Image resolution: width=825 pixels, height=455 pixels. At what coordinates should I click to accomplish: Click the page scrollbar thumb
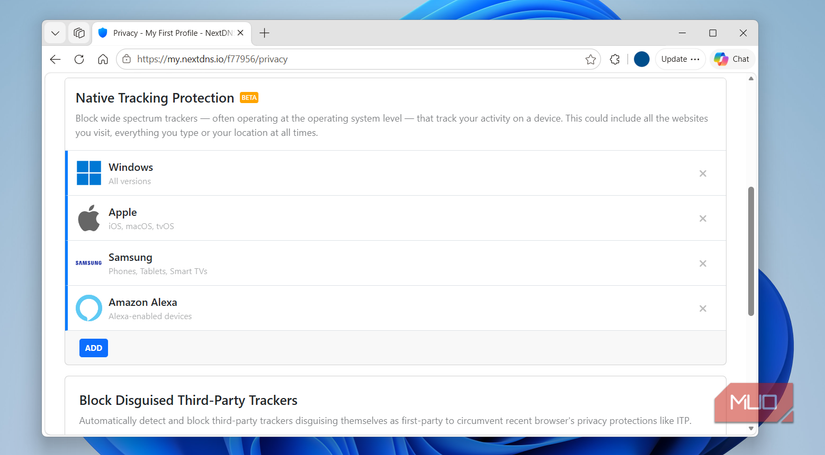coord(751,251)
